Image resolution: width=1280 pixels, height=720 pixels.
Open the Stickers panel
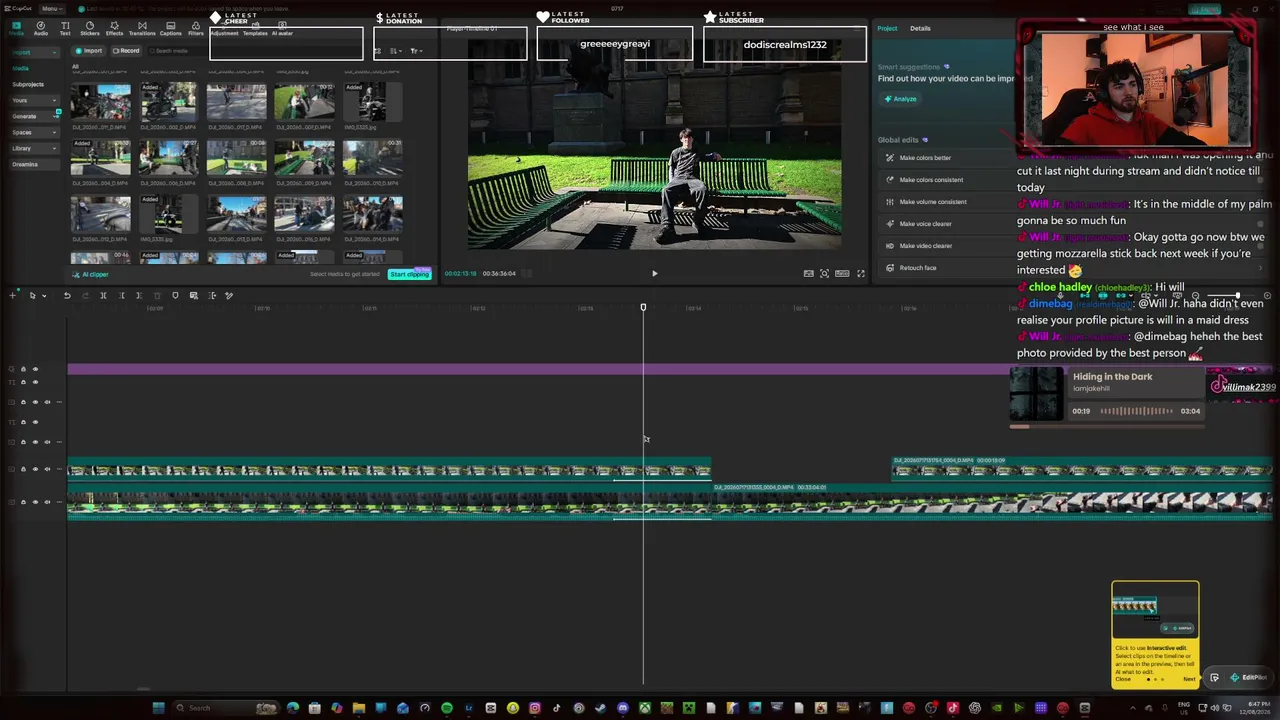tap(89, 28)
